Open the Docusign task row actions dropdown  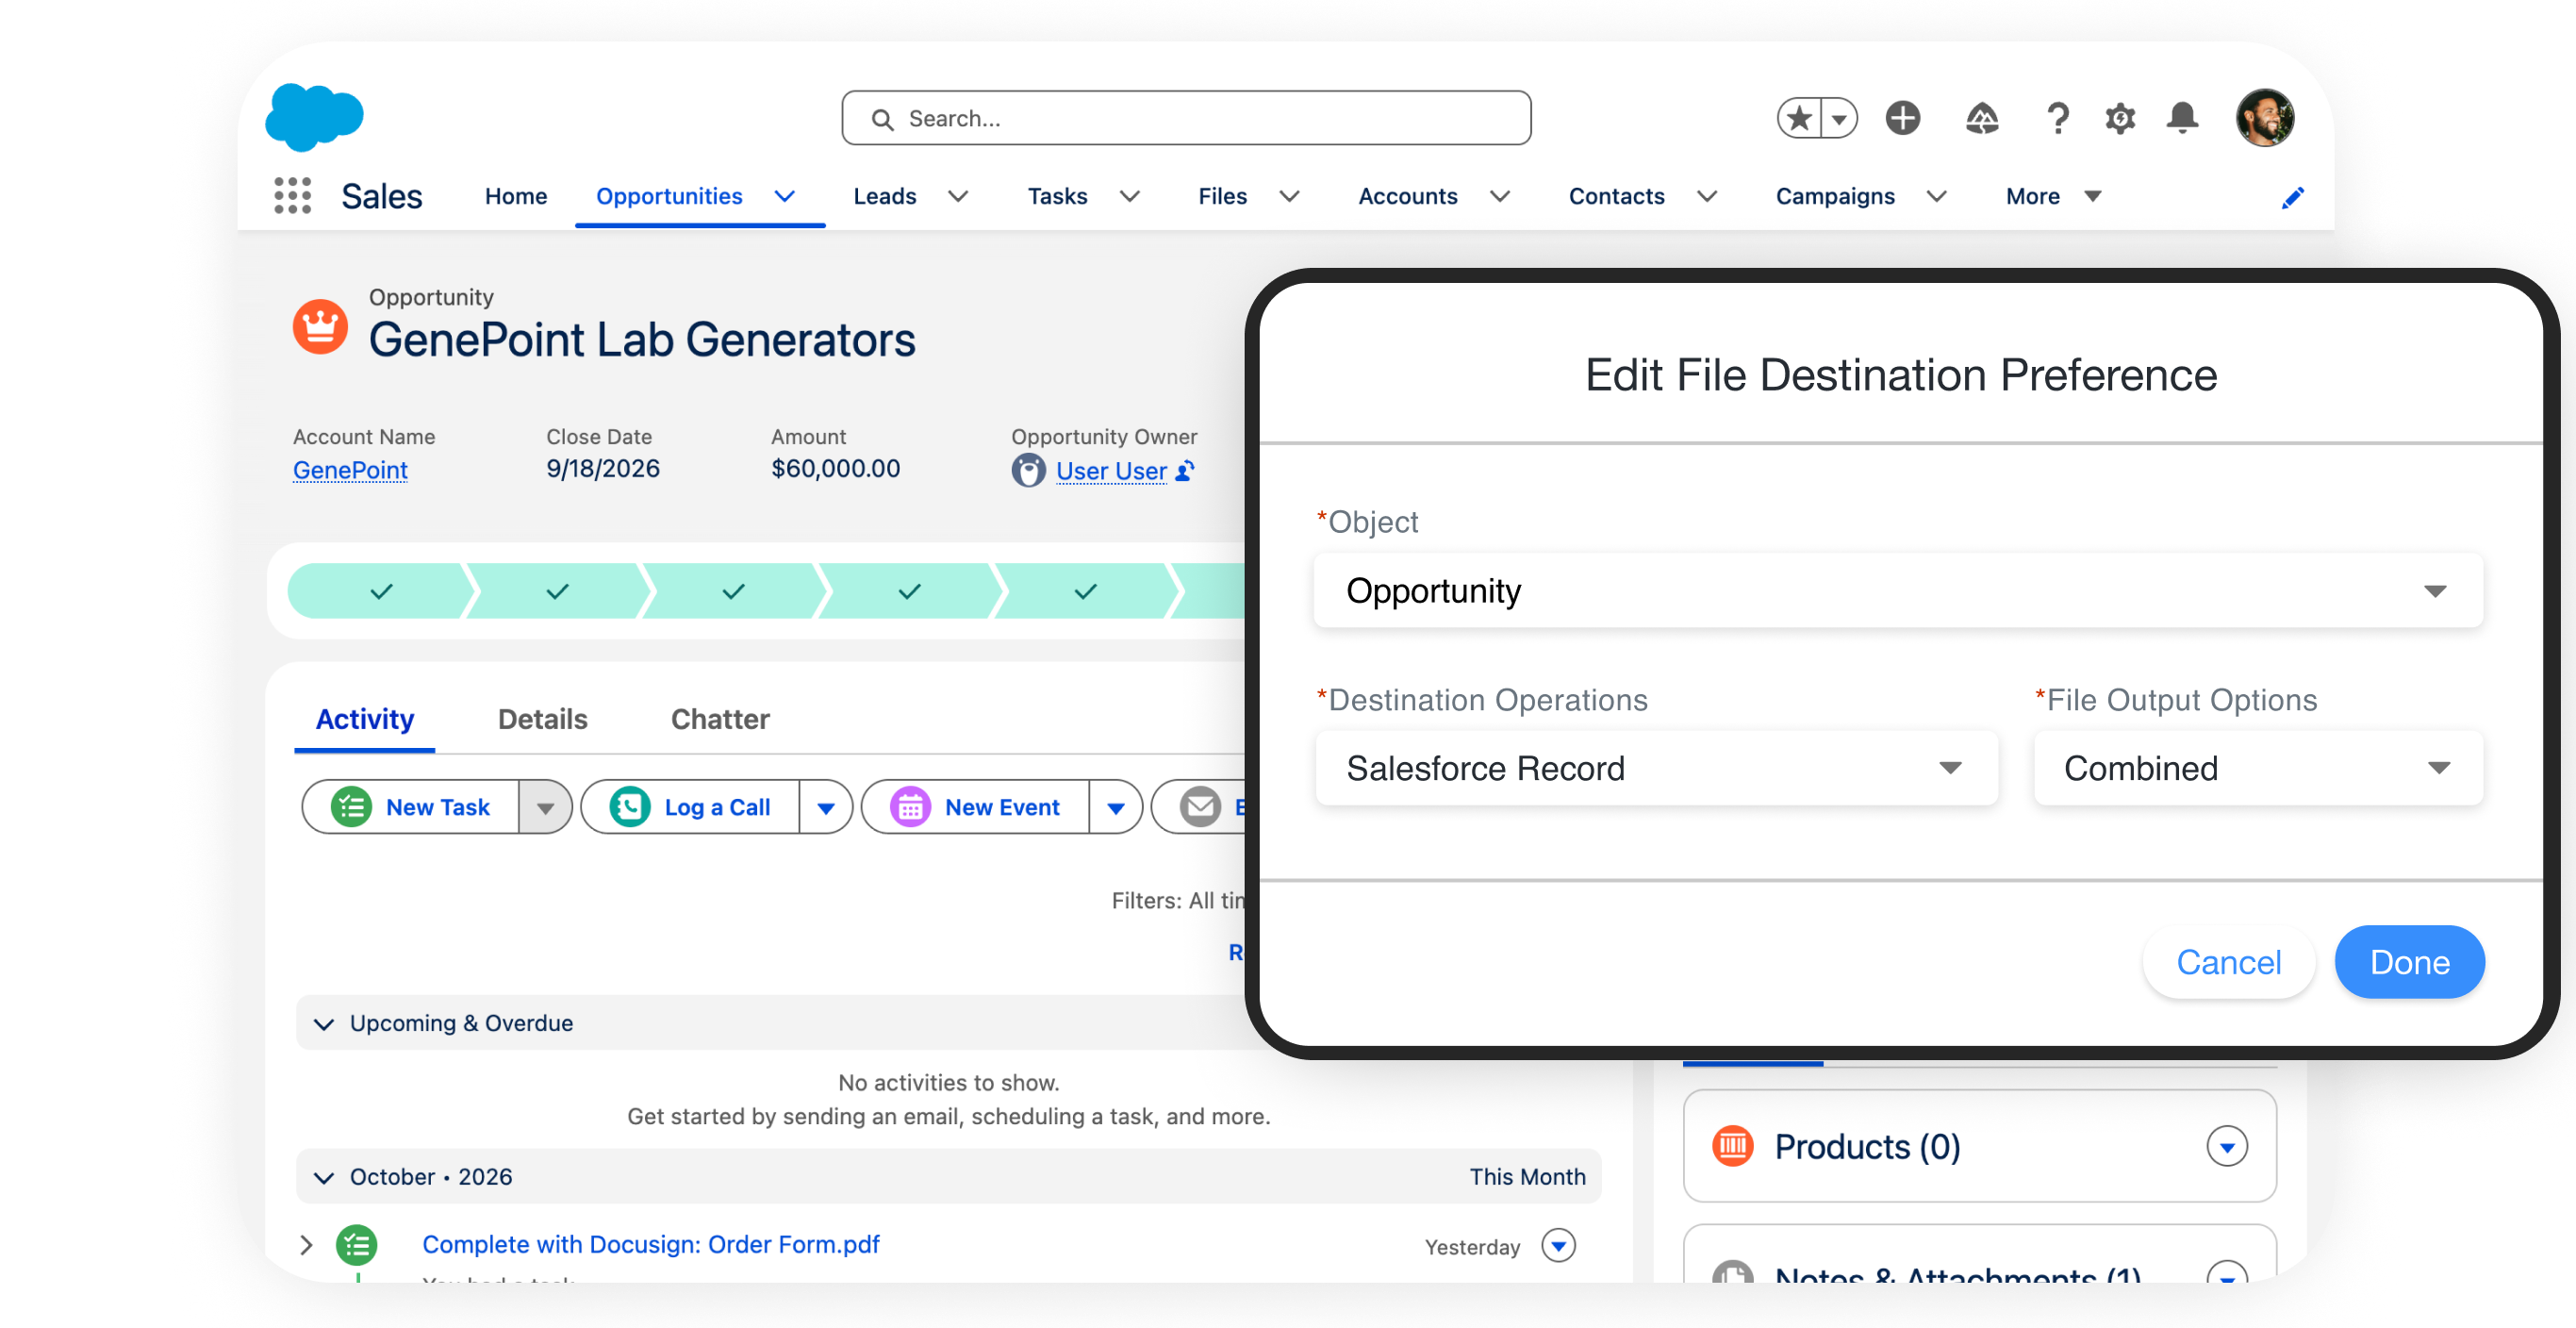tap(1558, 1245)
